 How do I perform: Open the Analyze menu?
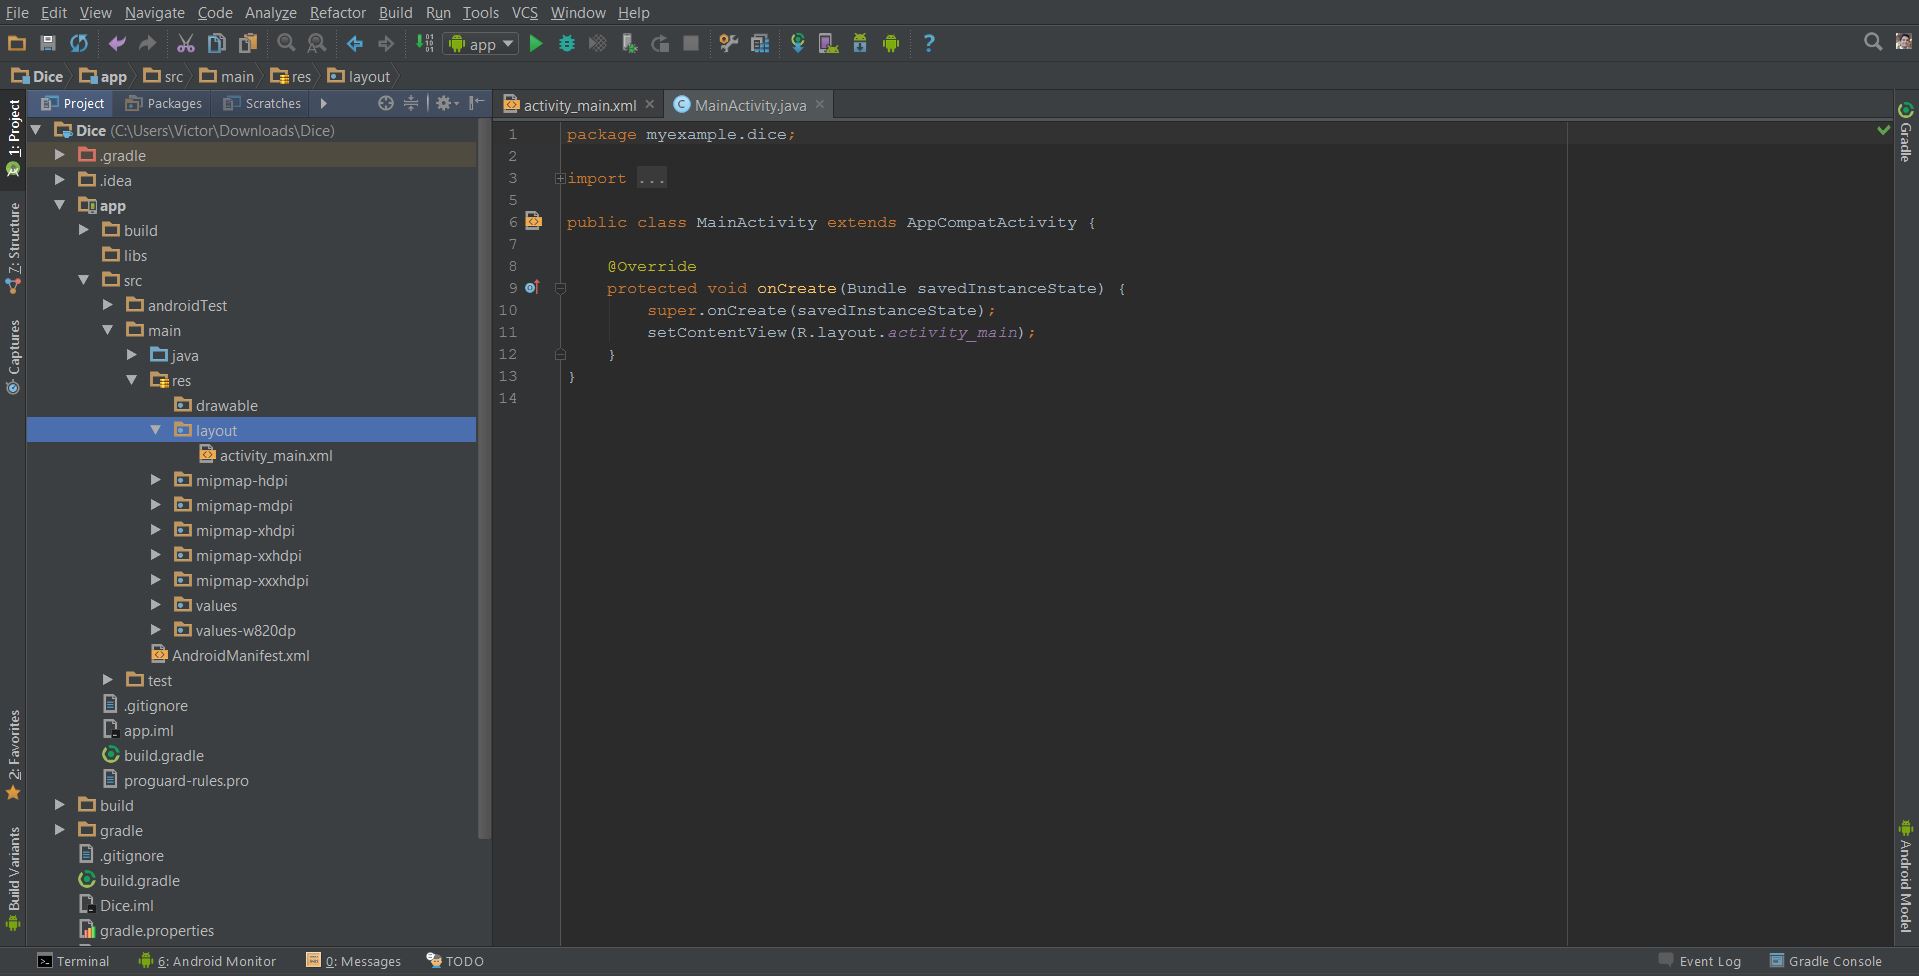270,13
